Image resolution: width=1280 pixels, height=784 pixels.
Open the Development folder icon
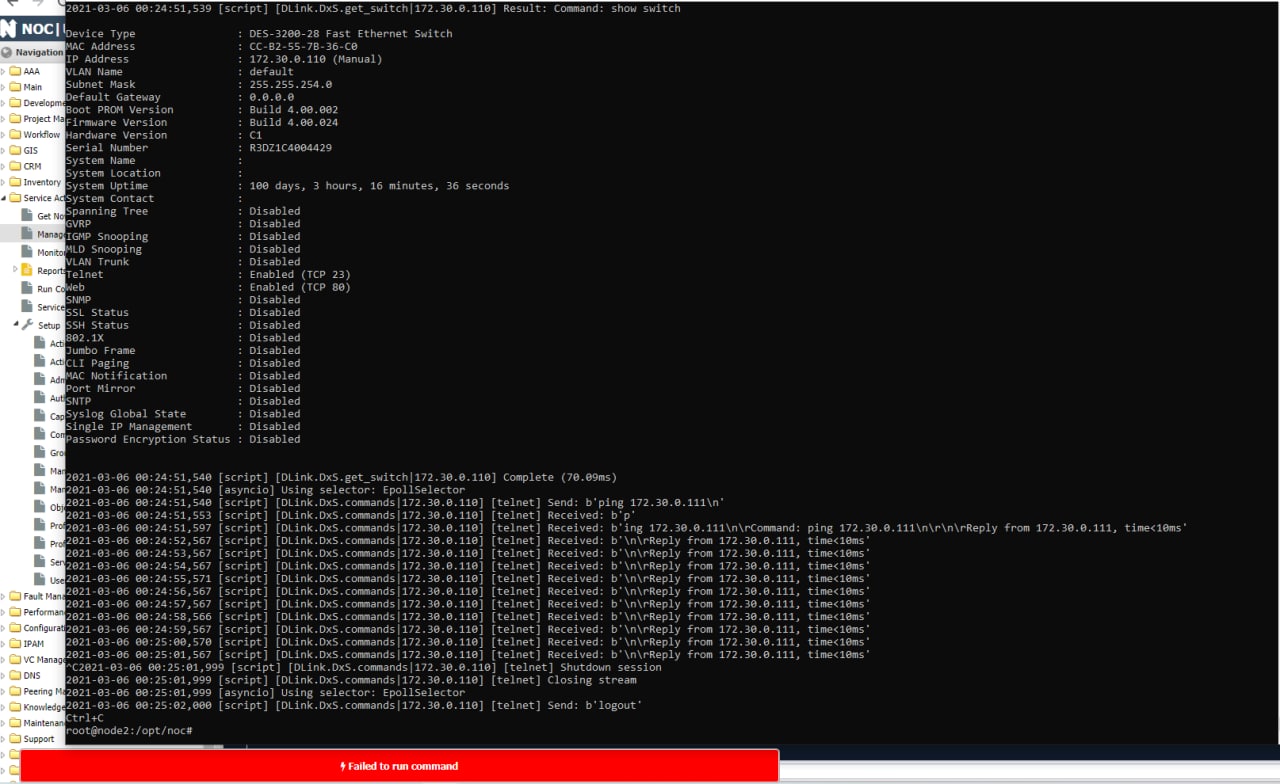coord(15,103)
